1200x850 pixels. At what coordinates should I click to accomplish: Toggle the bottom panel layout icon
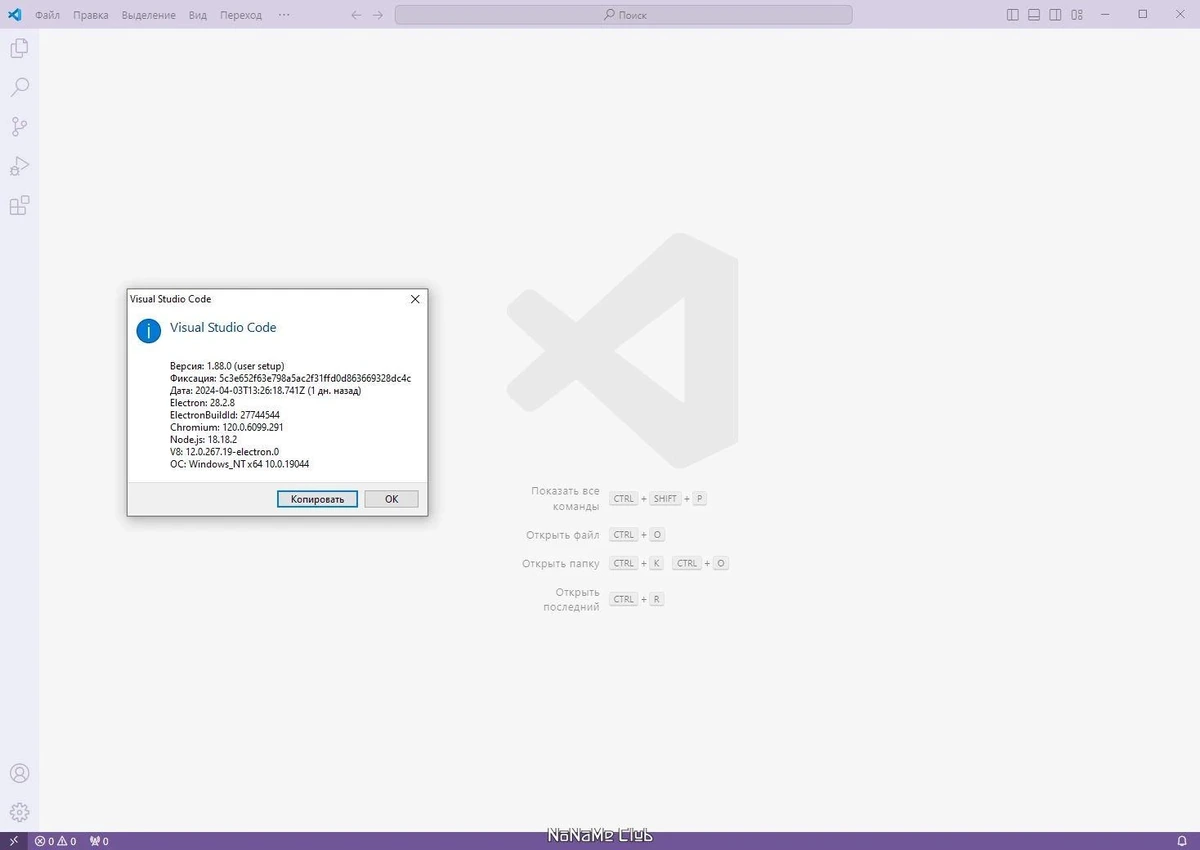click(x=1034, y=15)
